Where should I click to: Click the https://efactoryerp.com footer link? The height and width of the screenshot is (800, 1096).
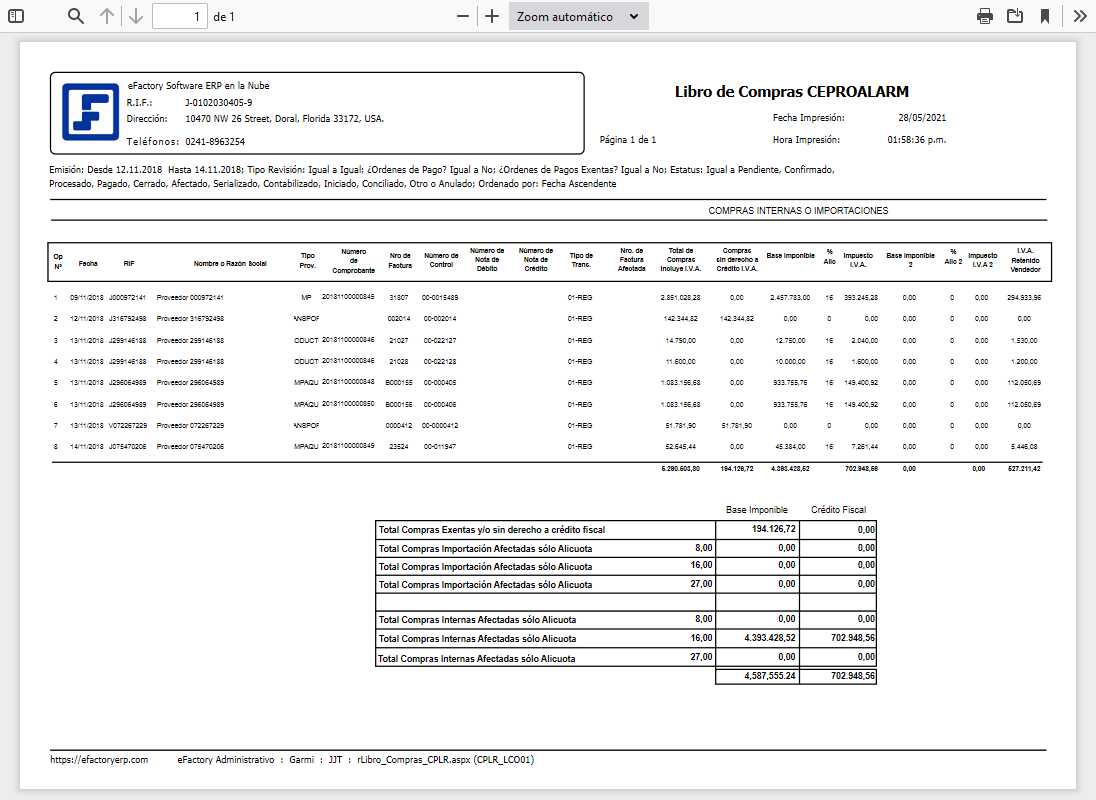(99, 760)
